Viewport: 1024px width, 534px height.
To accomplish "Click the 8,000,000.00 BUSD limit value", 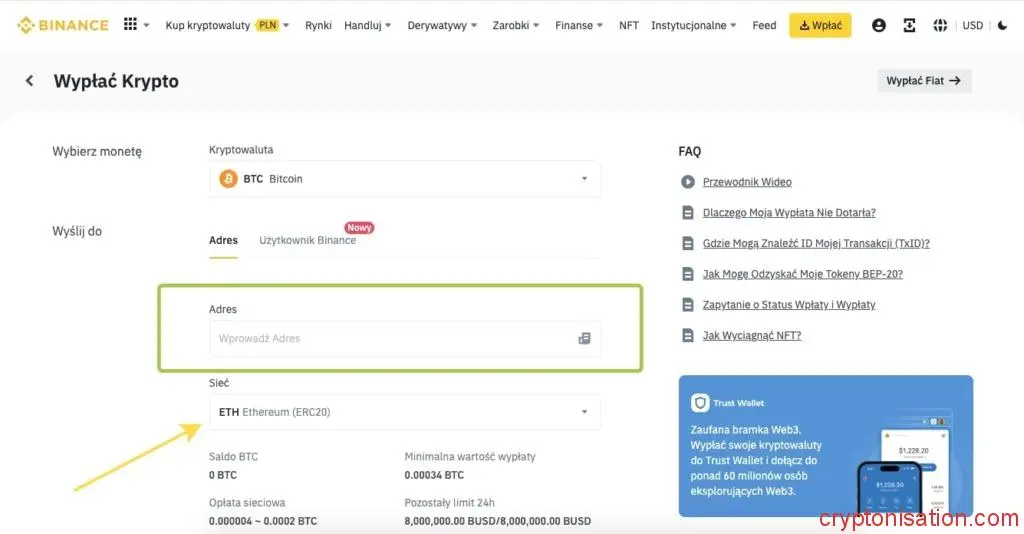I will tap(498, 521).
